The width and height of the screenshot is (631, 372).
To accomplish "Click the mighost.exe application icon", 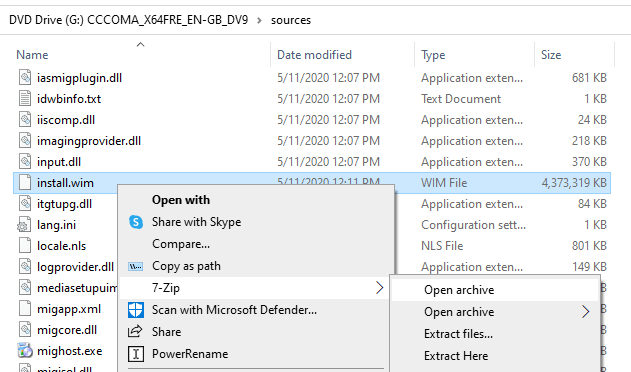I will click(x=25, y=350).
